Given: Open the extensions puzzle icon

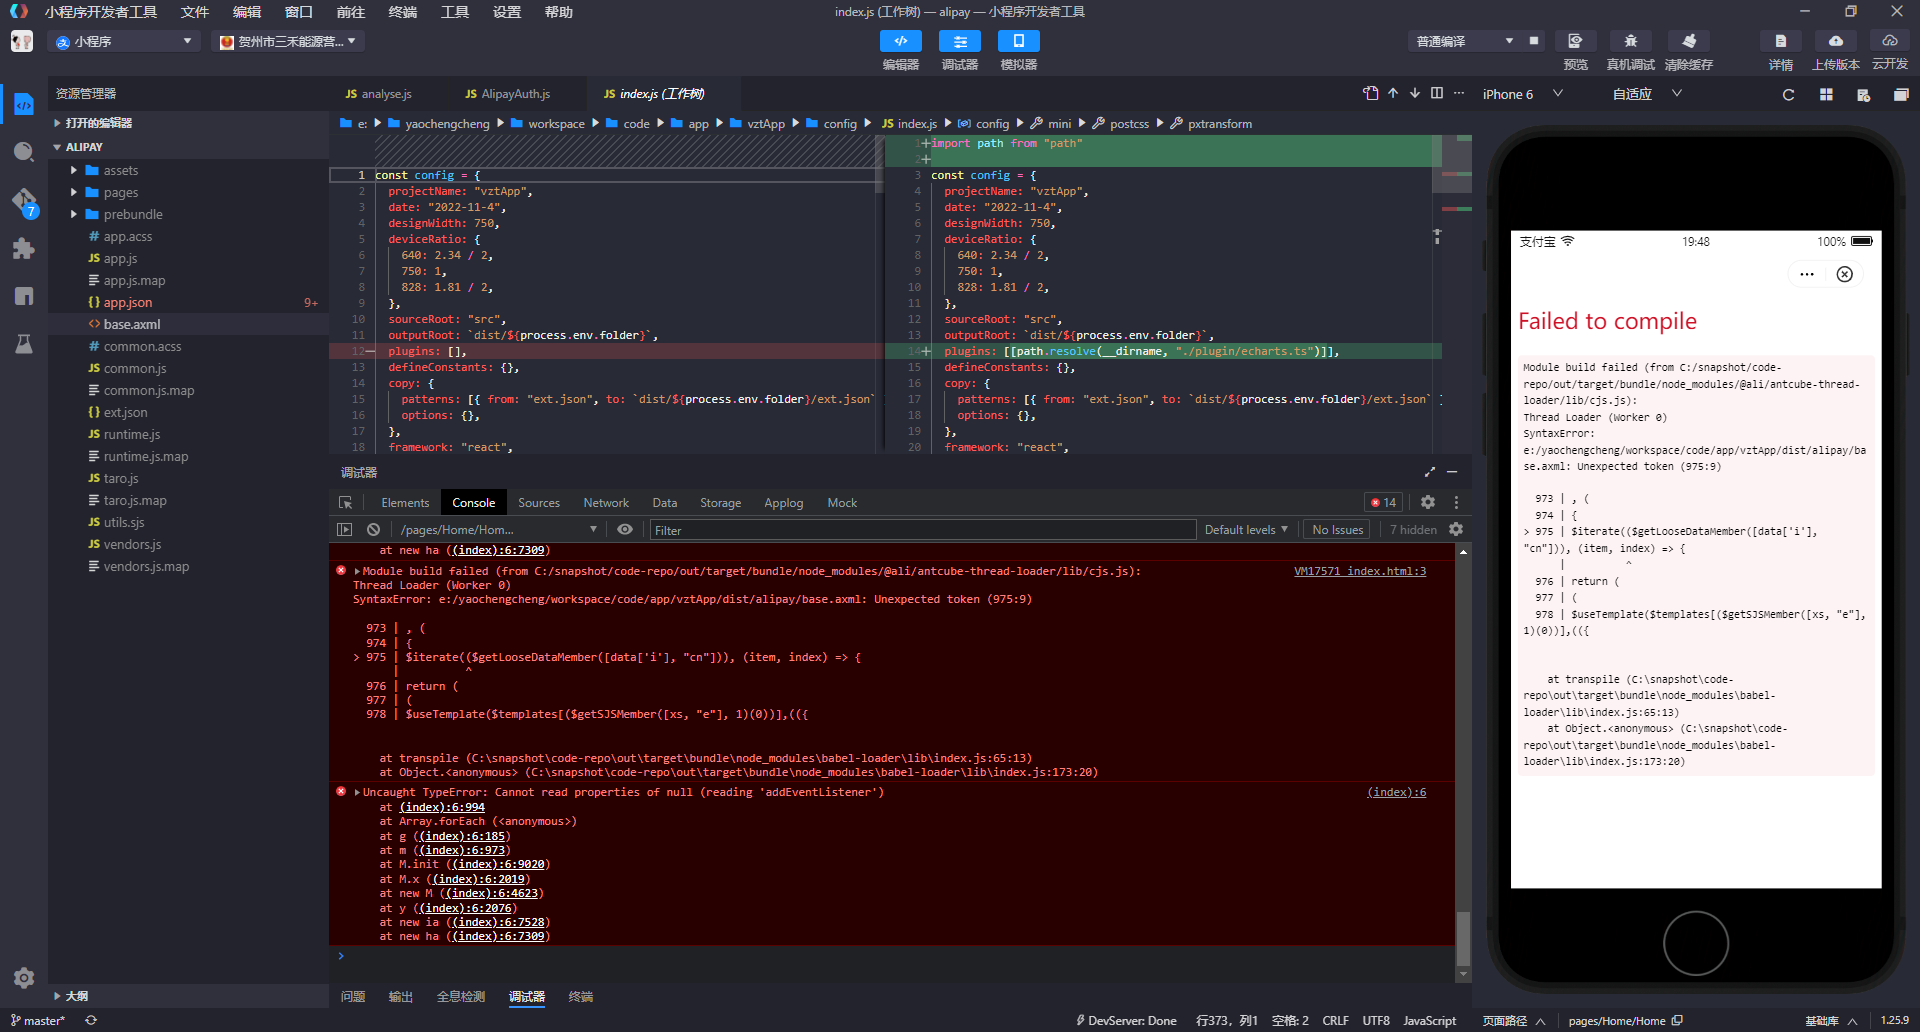Looking at the screenshot, I should click(24, 249).
